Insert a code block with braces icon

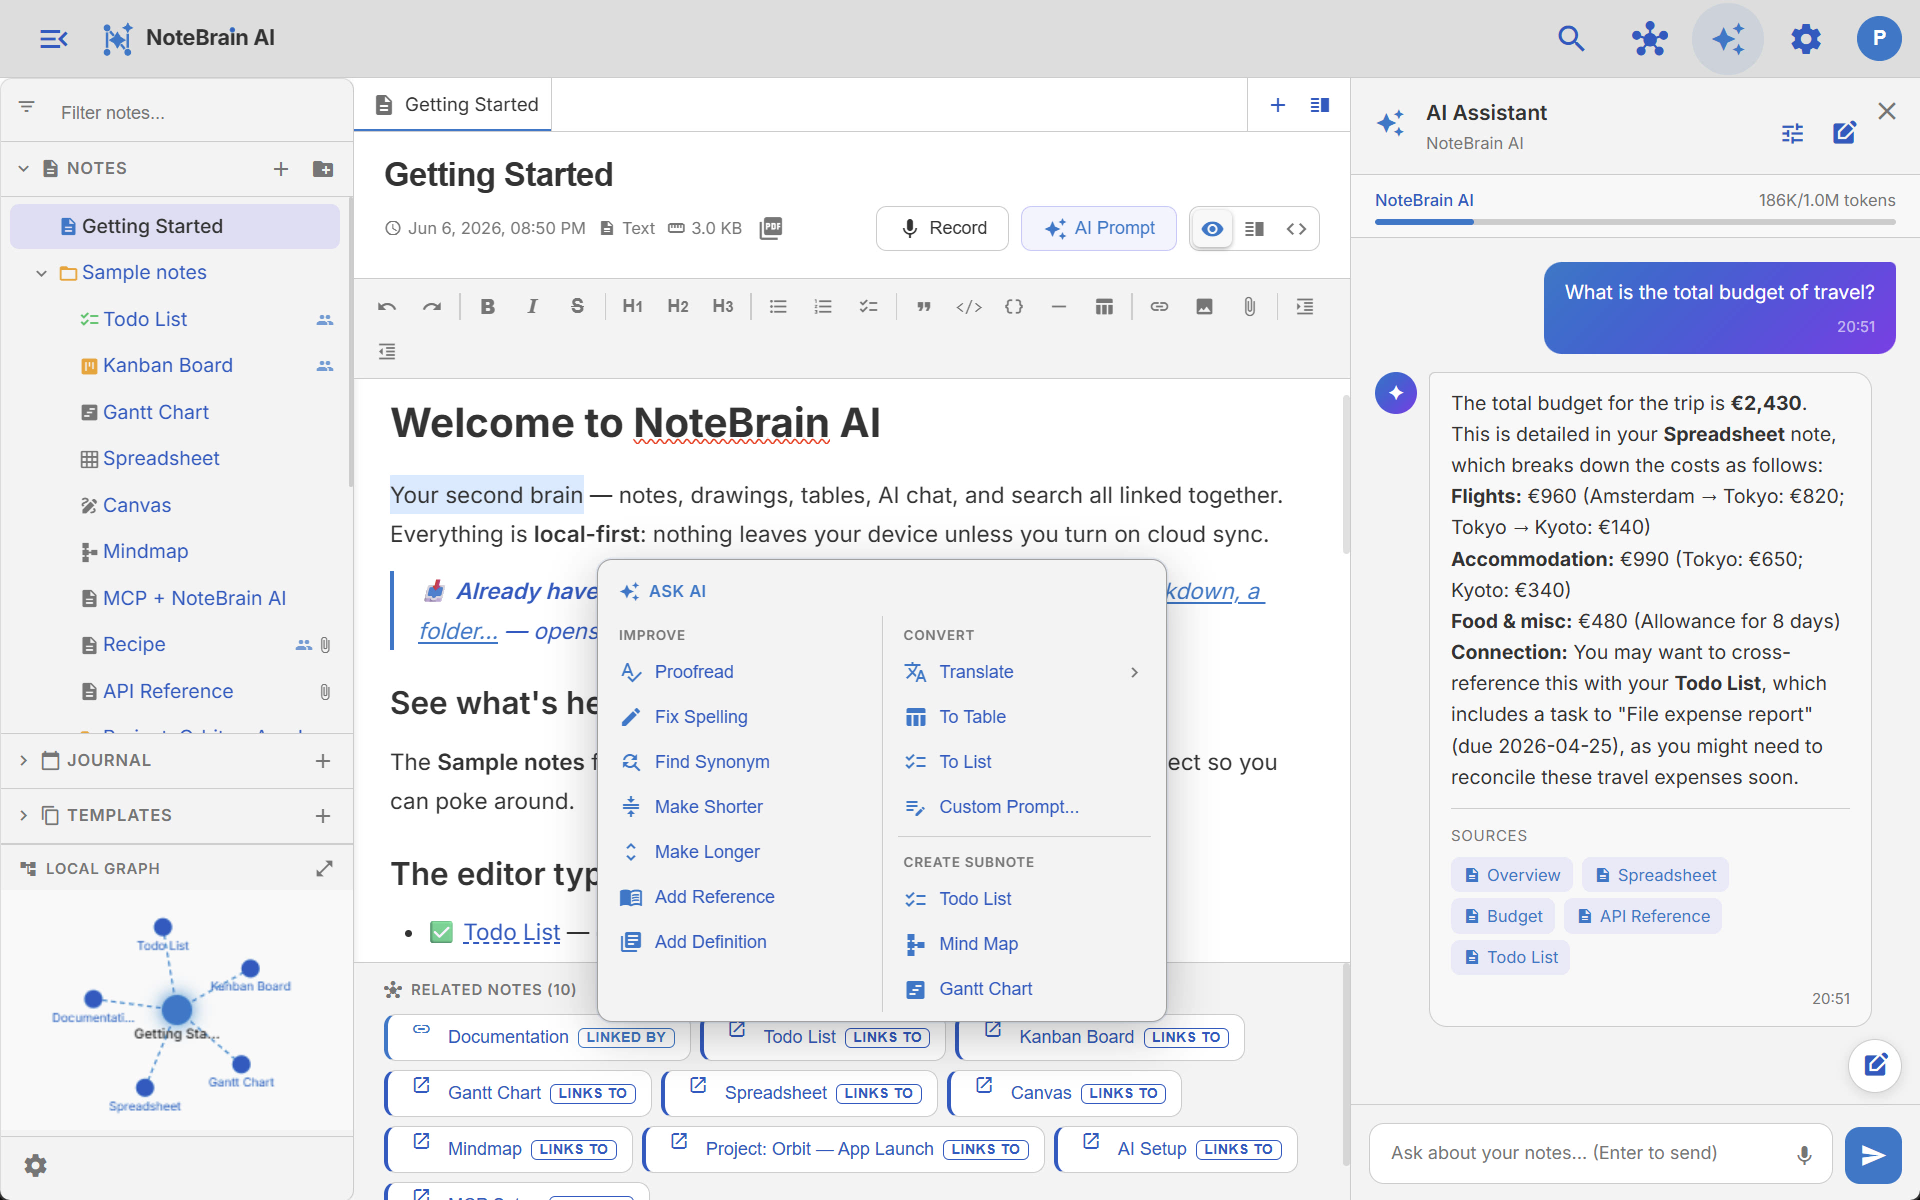pyautogui.click(x=1014, y=307)
